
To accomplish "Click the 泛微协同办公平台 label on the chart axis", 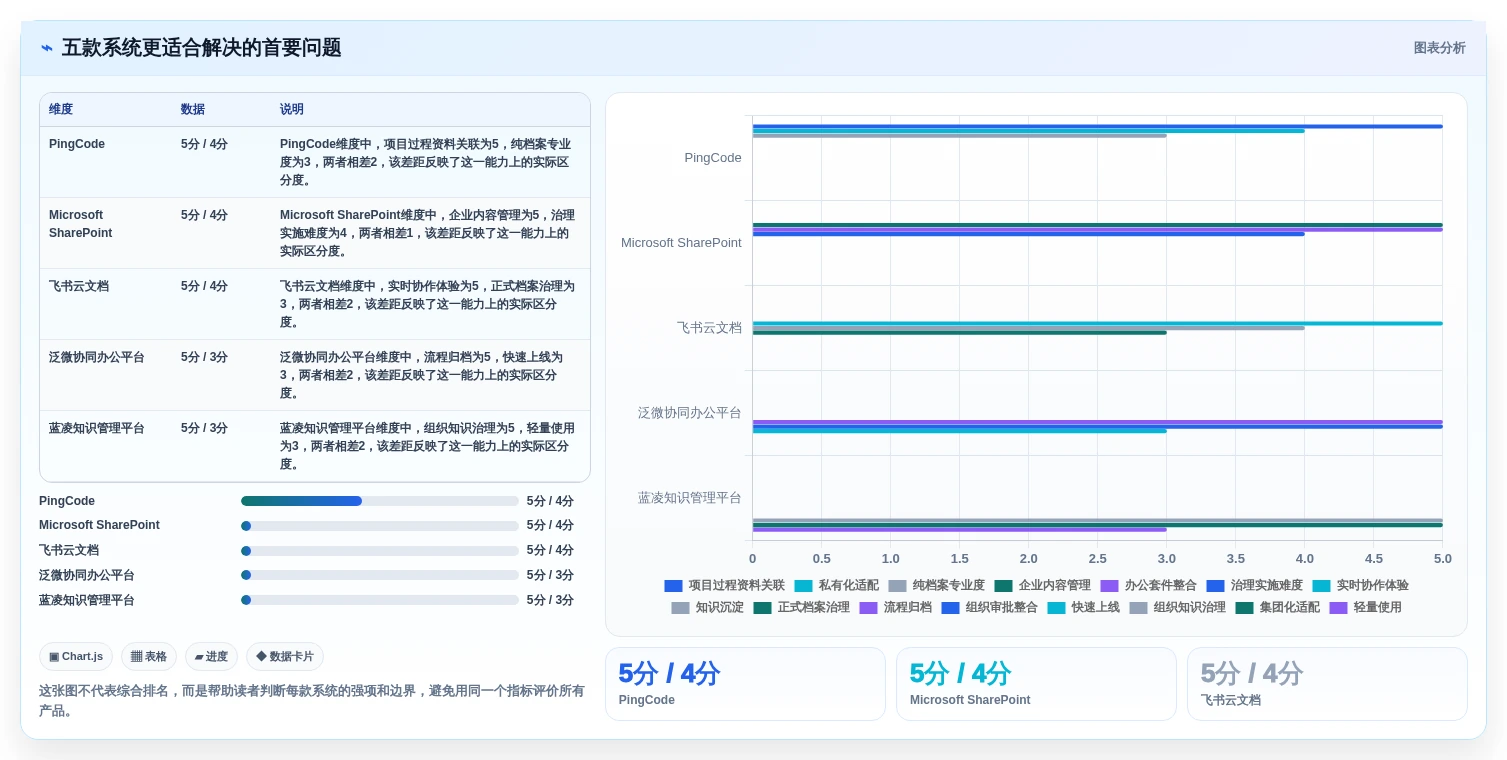I will (x=690, y=413).
